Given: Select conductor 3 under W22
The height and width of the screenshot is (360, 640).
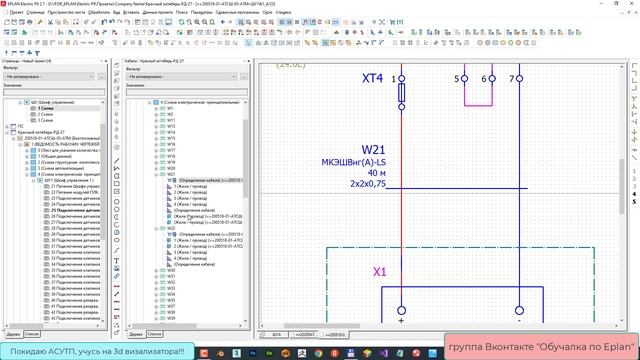Looking at the screenshot, I should 190,252.
